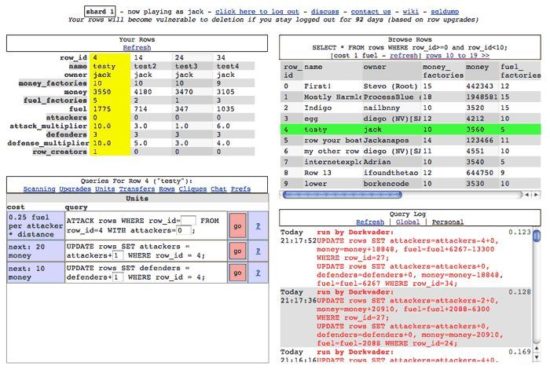Switch to the Cliques queries tab
Viewport: 550px width, 370px height.
(193, 189)
